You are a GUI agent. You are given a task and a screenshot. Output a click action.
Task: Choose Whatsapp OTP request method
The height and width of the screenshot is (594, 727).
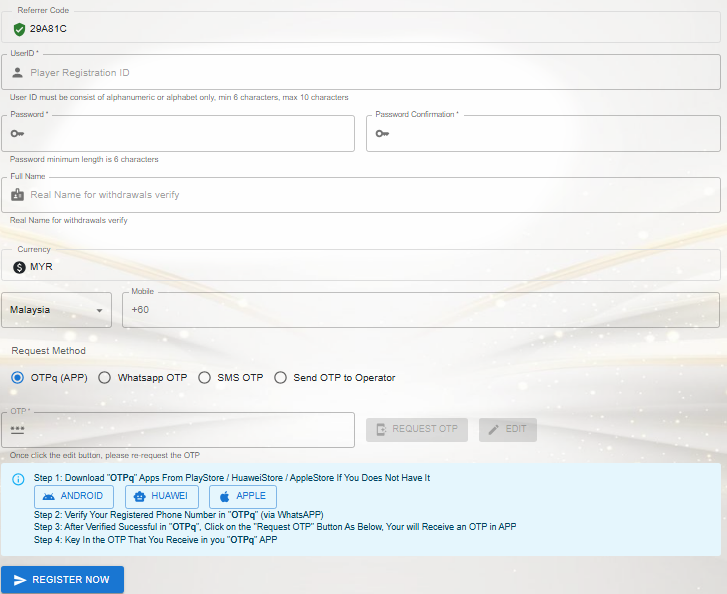104,378
